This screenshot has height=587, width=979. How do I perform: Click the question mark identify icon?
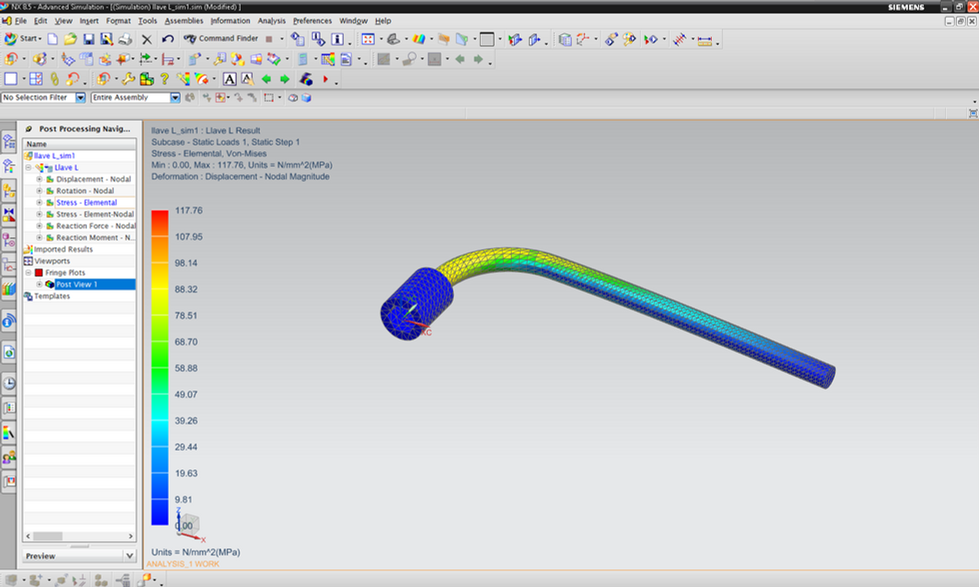(164, 79)
